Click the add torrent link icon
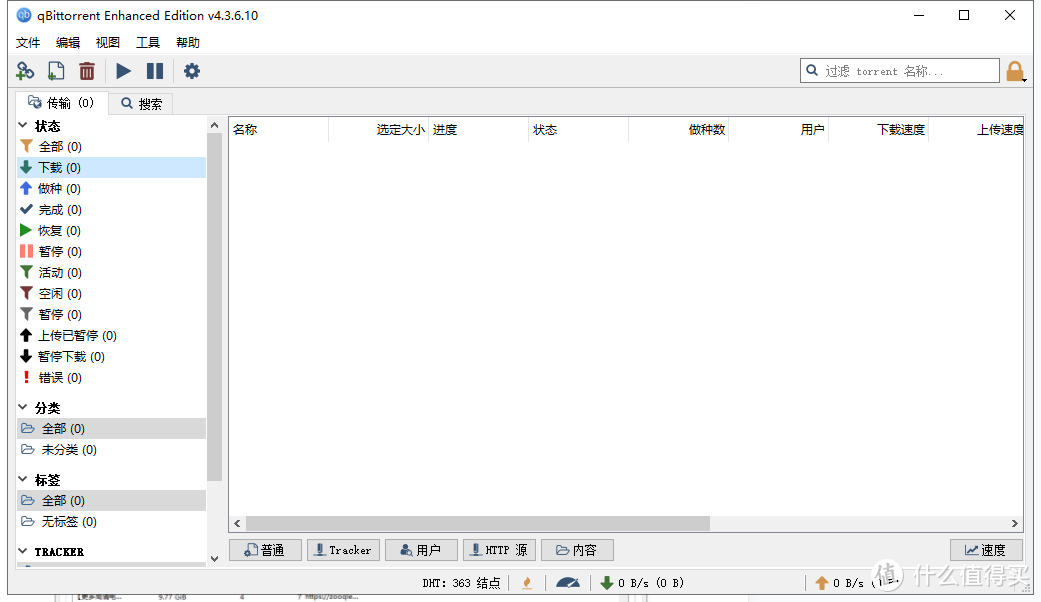The height and width of the screenshot is (602, 1041). 24,71
